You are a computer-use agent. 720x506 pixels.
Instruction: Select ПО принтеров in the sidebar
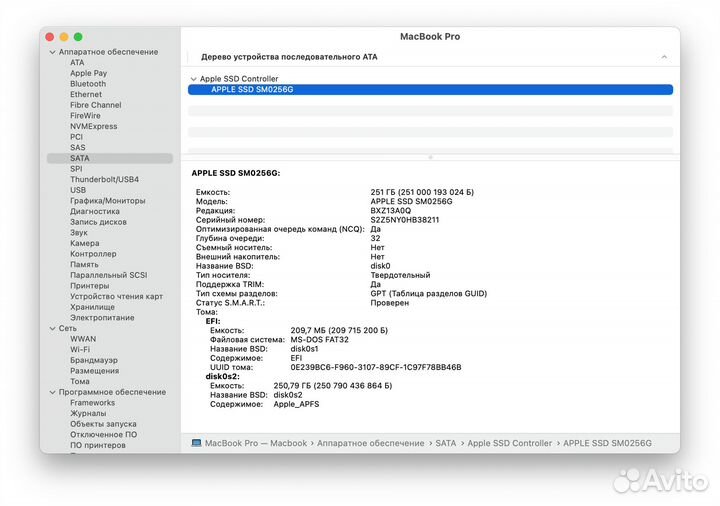pos(97,445)
